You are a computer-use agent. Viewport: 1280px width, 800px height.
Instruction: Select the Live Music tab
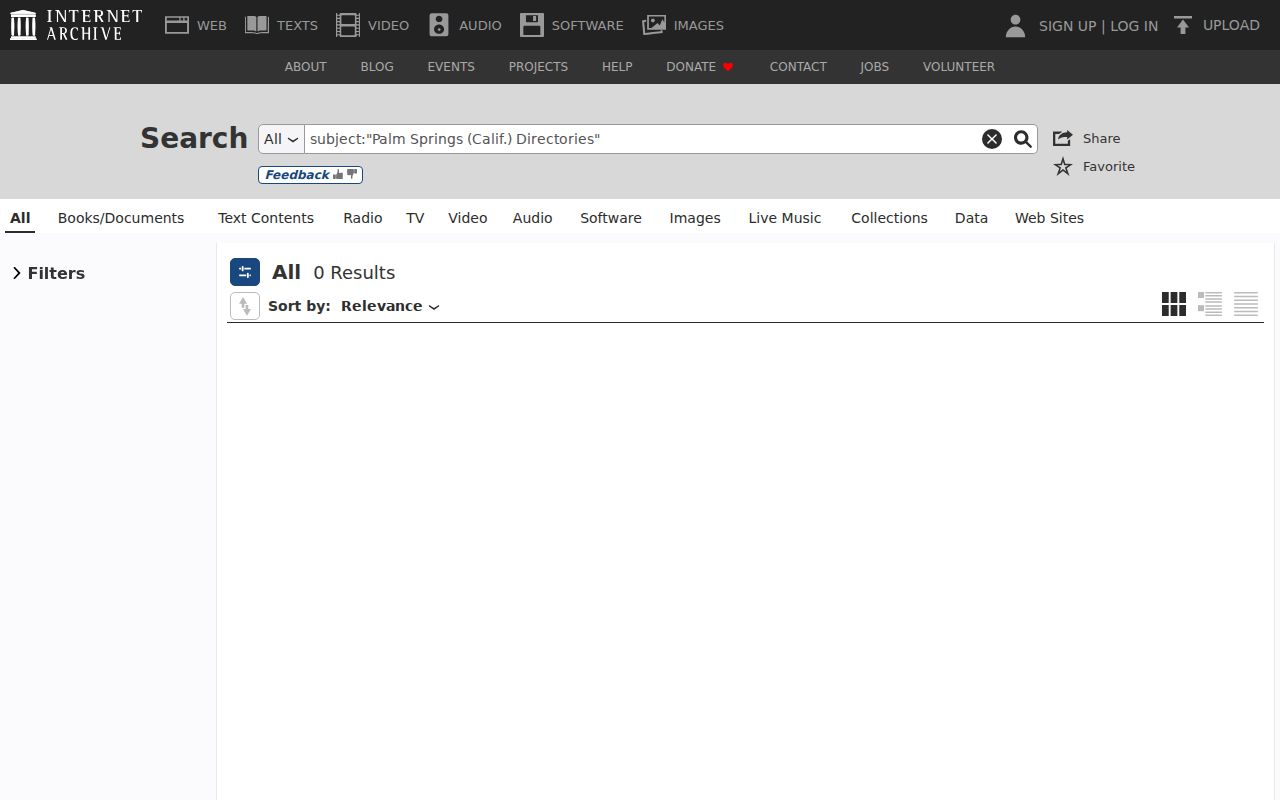785,218
